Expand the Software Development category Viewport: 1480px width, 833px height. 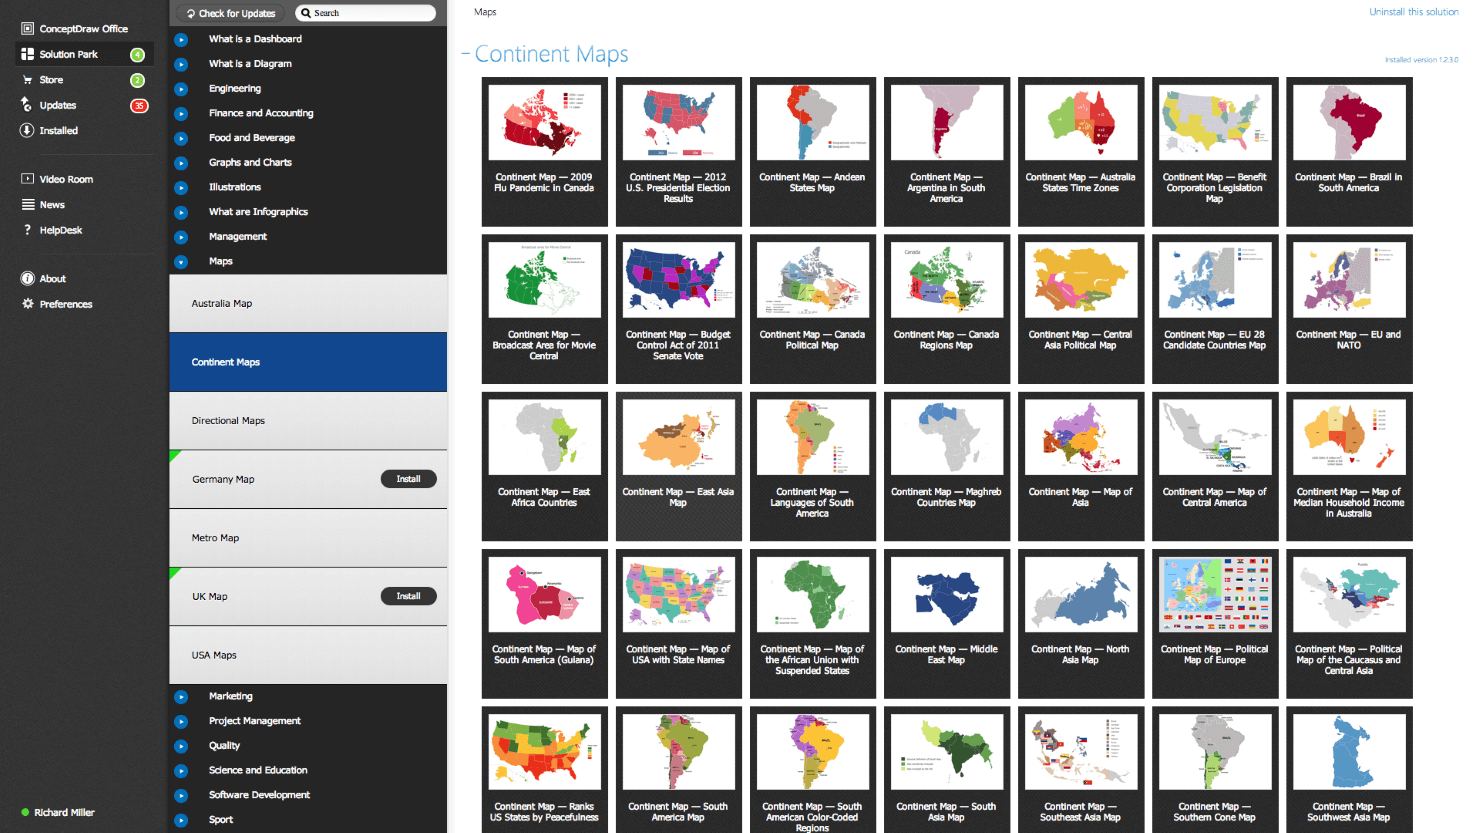click(x=181, y=796)
